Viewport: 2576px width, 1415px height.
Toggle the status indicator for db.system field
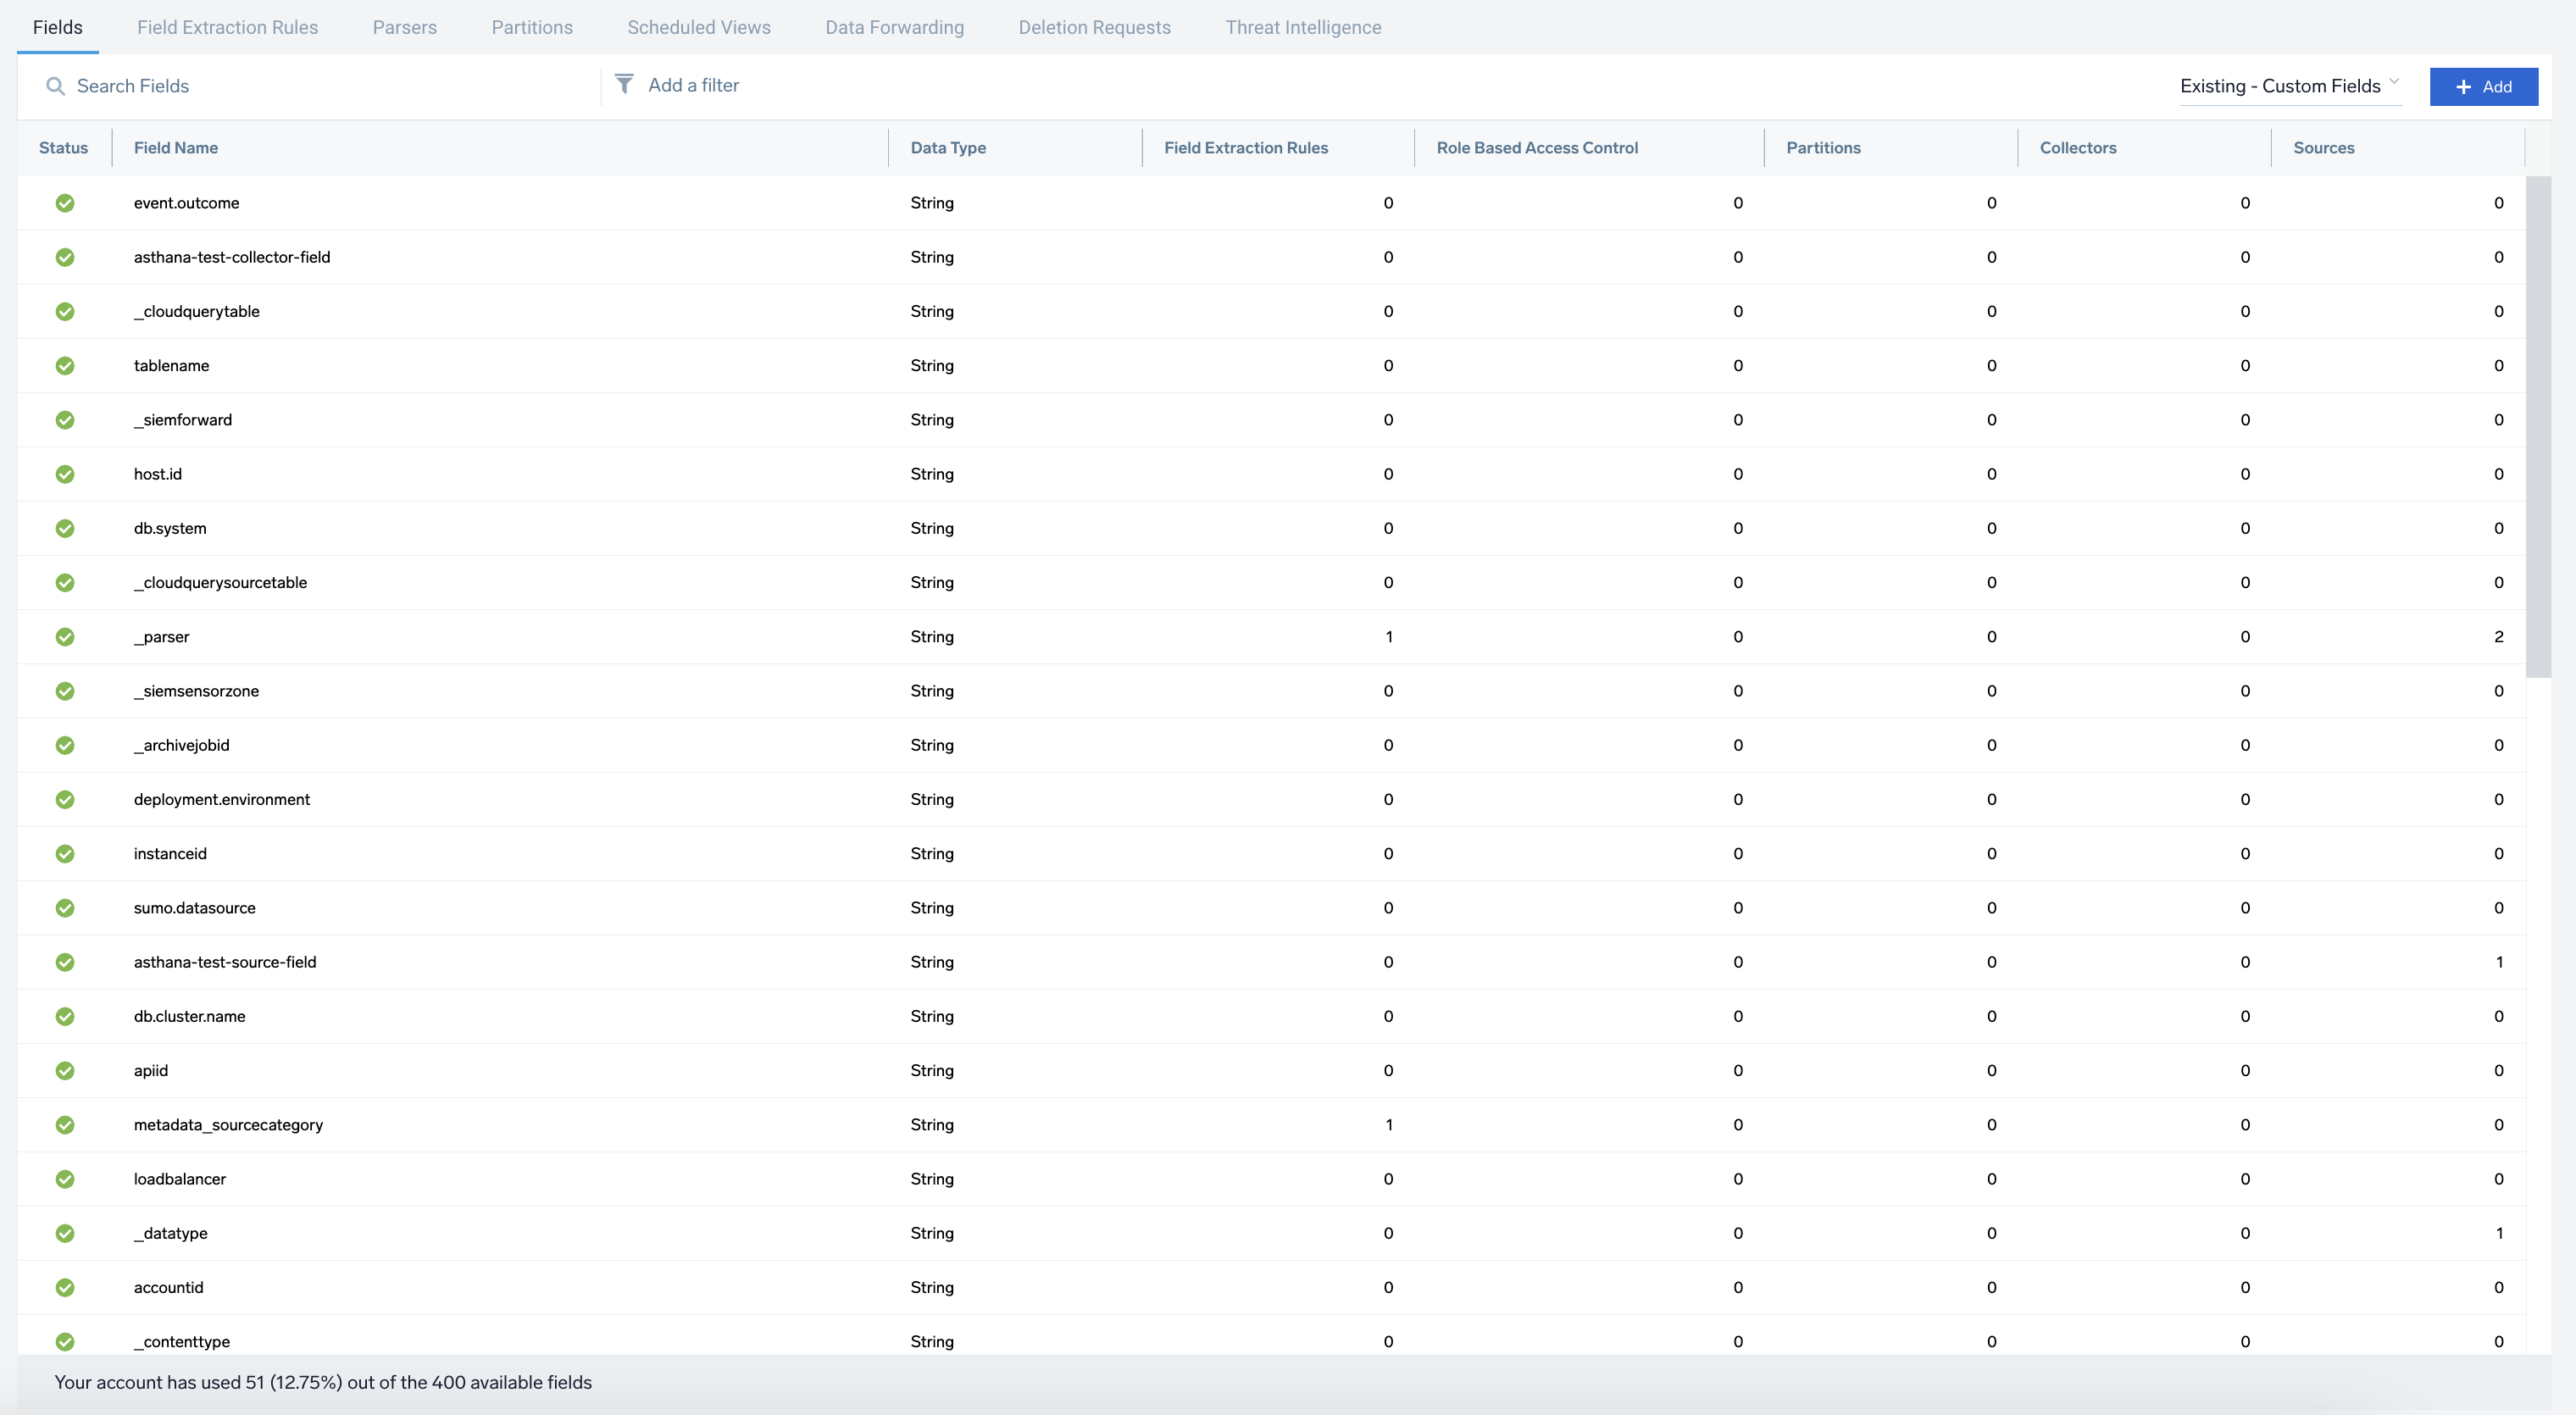pyautogui.click(x=65, y=528)
